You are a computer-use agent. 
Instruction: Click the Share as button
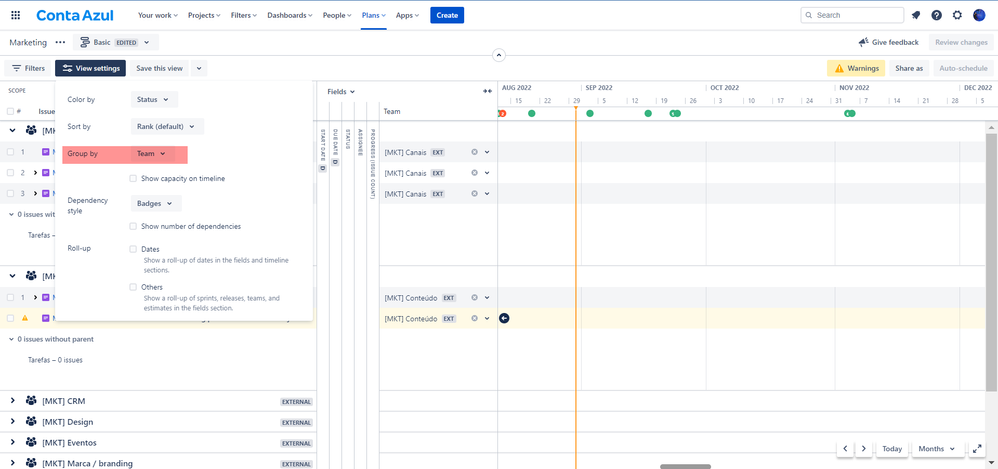[909, 68]
